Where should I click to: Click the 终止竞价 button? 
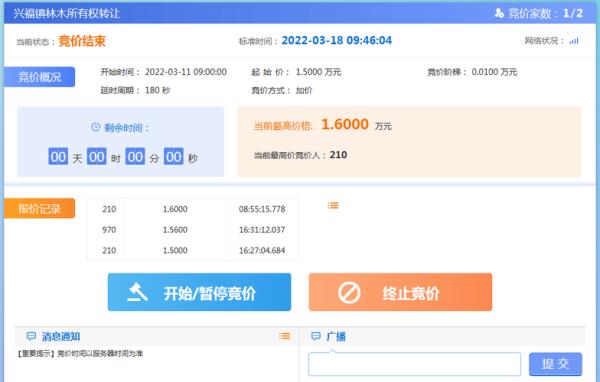click(x=400, y=292)
